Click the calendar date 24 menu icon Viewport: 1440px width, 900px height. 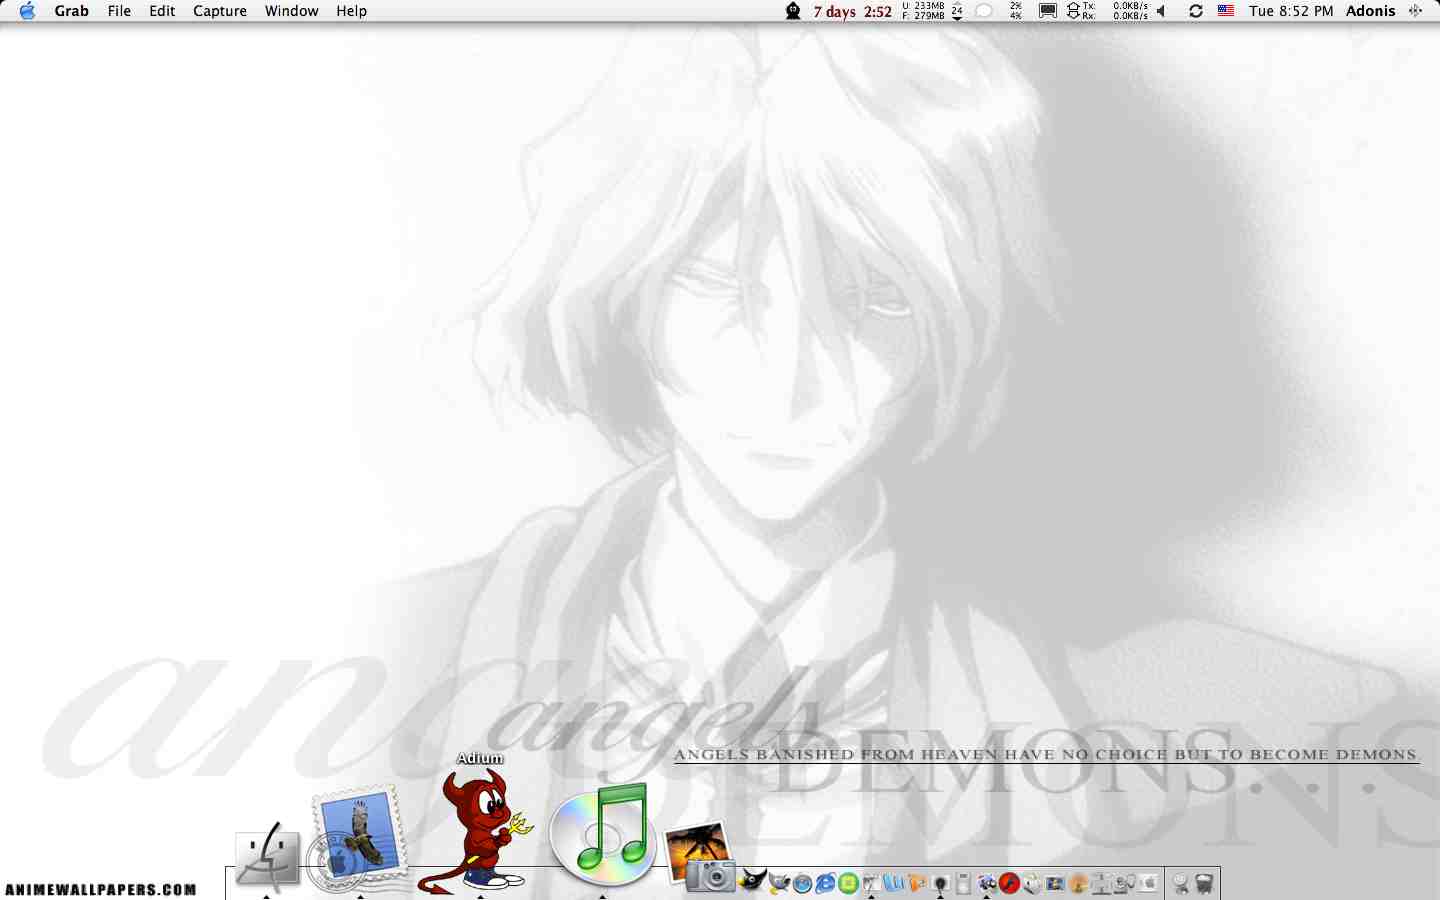(x=957, y=11)
